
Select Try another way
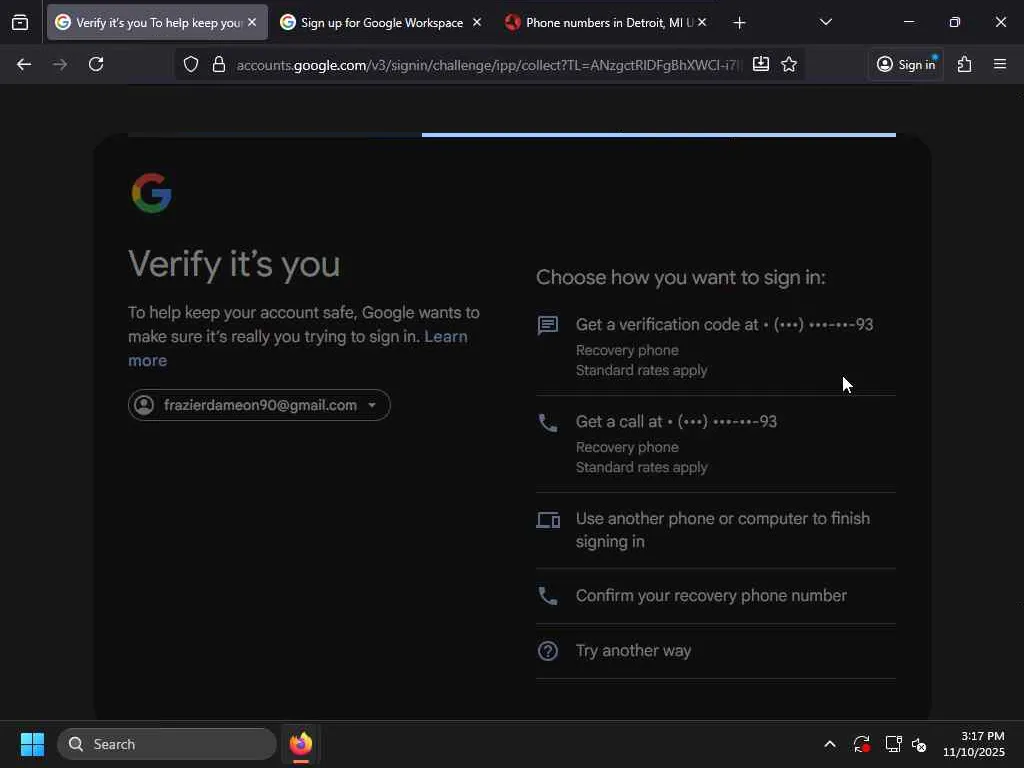[x=716, y=651]
